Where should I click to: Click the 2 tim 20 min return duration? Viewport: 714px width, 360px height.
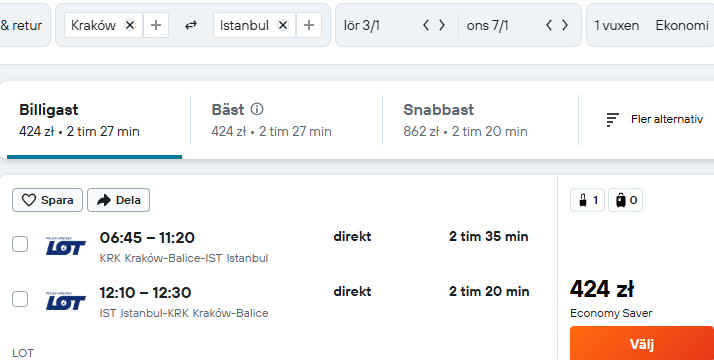[x=489, y=292]
